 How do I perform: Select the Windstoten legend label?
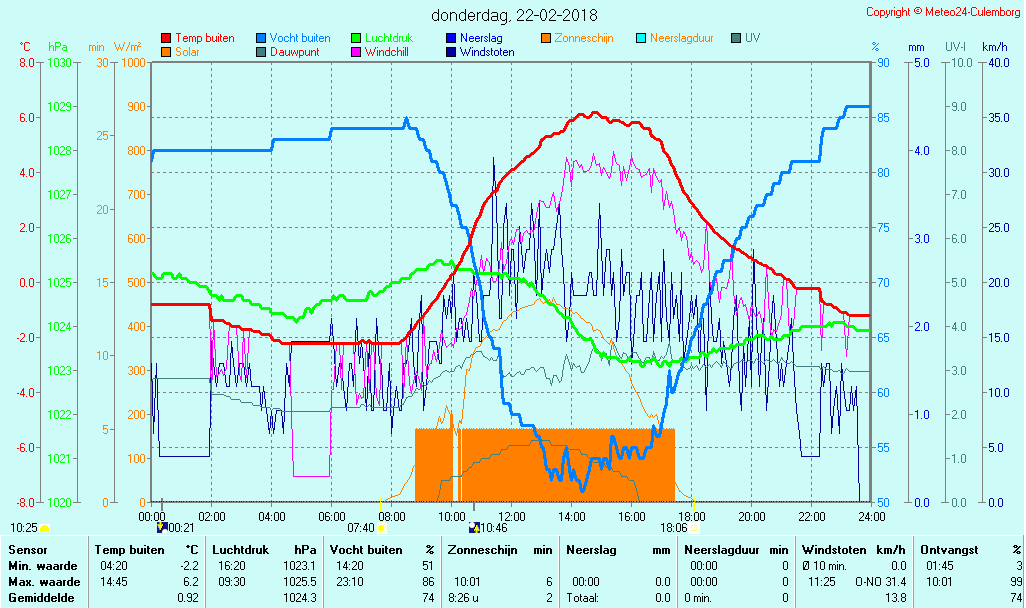click(x=487, y=51)
